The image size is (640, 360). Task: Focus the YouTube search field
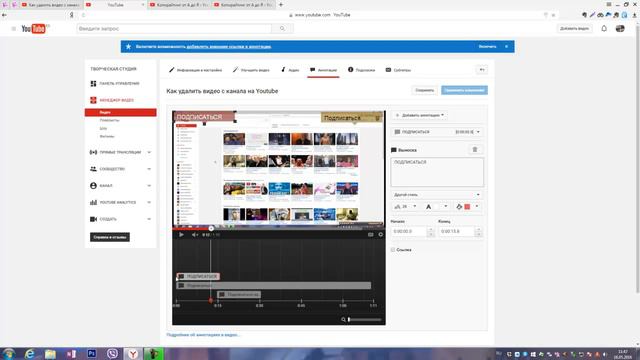(x=174, y=29)
